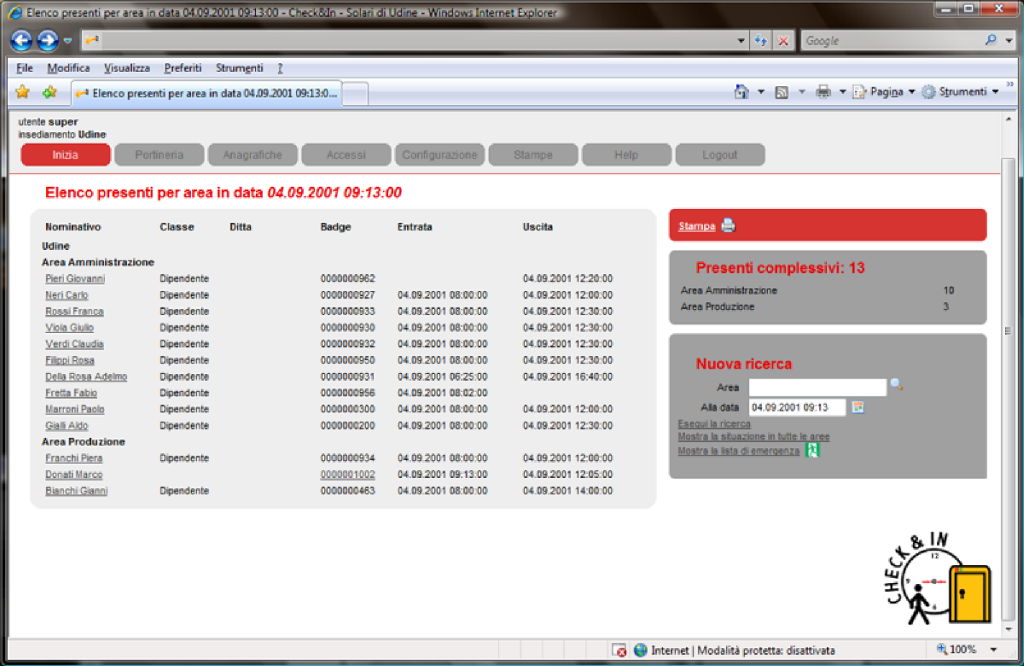
Task: Click the magnifier icon beside the Area field
Action: tap(896, 386)
